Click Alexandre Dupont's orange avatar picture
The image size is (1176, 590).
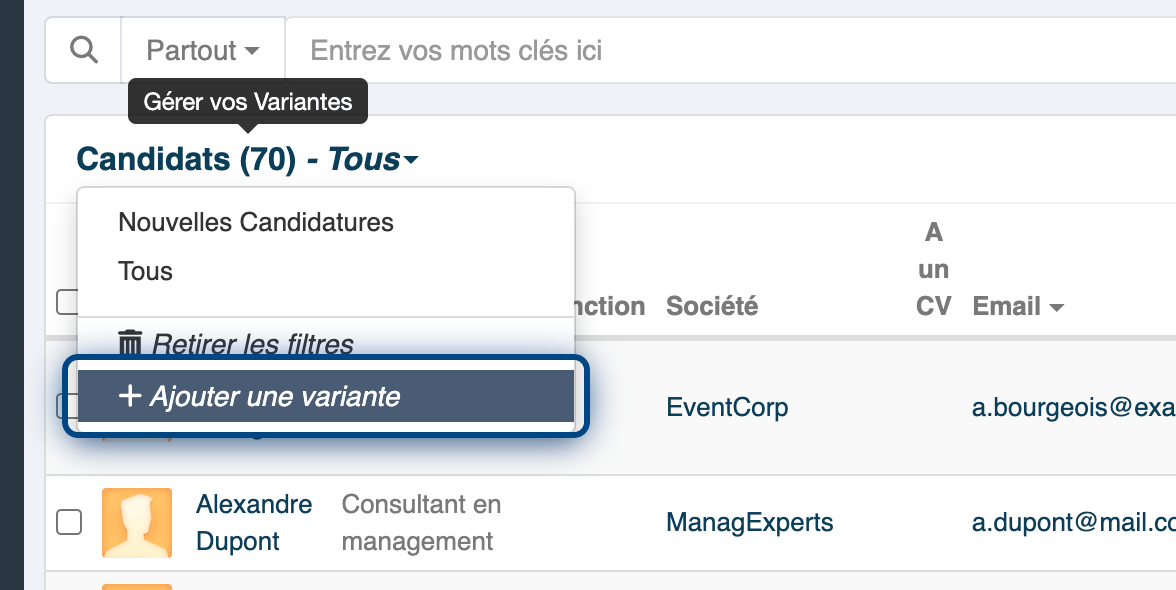coord(136,523)
